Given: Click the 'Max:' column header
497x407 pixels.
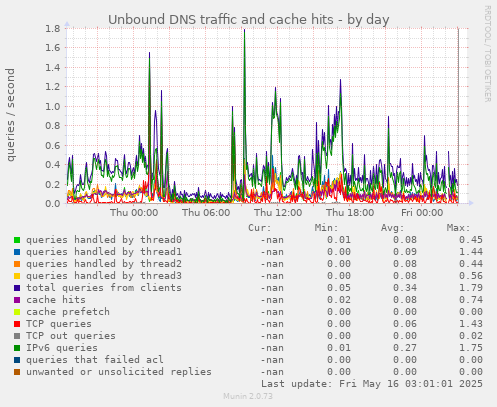Looking at the screenshot, I should (458, 228).
